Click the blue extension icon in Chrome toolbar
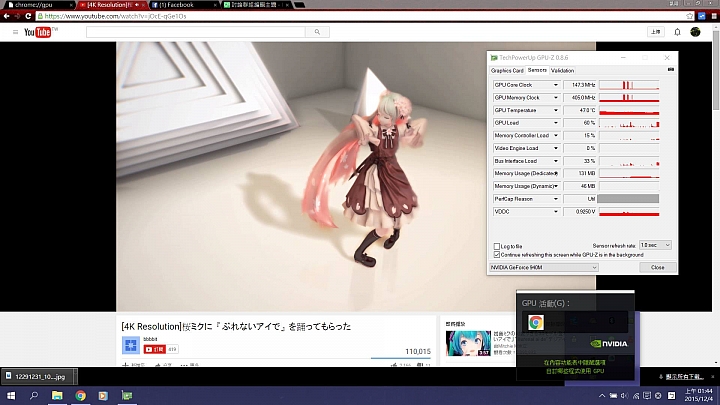720x405 pixels. click(702, 16)
